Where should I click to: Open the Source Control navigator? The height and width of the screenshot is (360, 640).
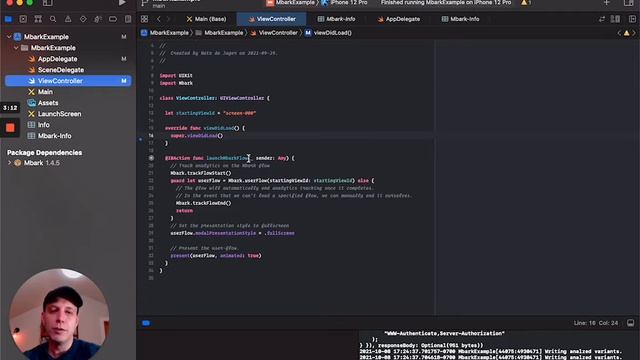pos(23,19)
